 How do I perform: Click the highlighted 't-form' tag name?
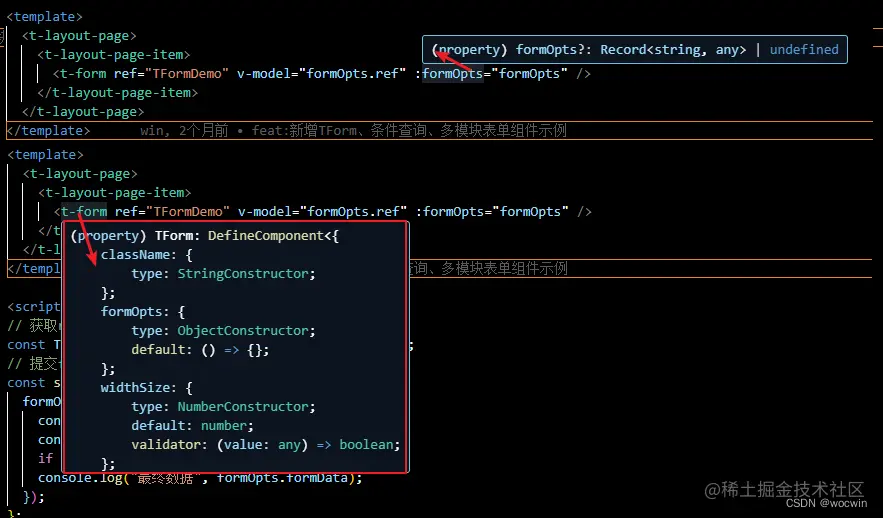click(84, 212)
